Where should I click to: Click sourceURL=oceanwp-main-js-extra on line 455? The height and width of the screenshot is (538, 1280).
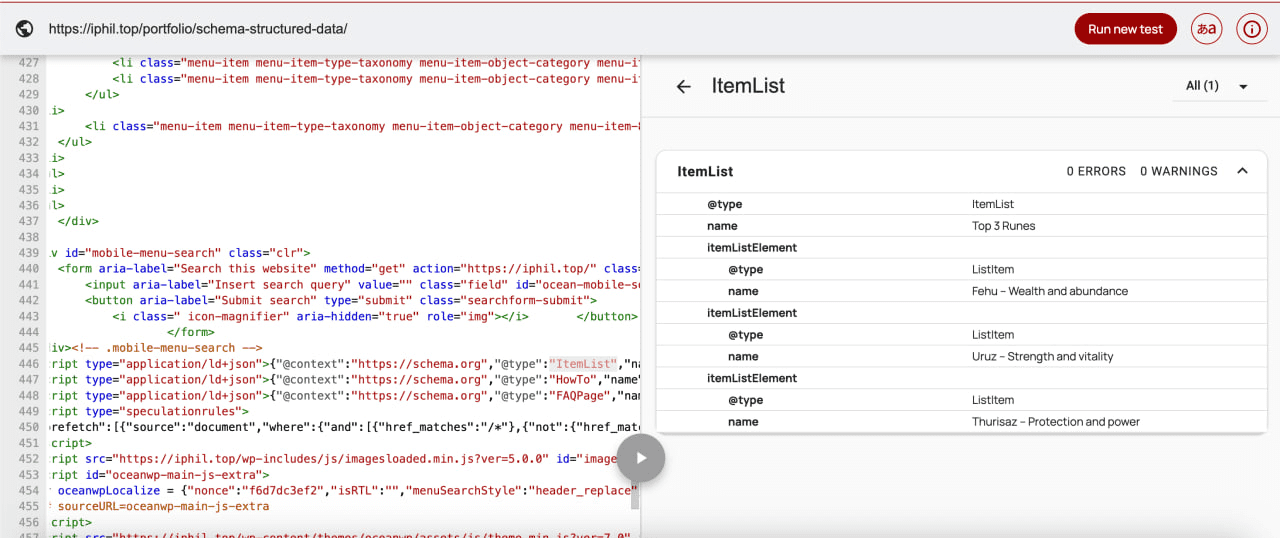(x=163, y=507)
